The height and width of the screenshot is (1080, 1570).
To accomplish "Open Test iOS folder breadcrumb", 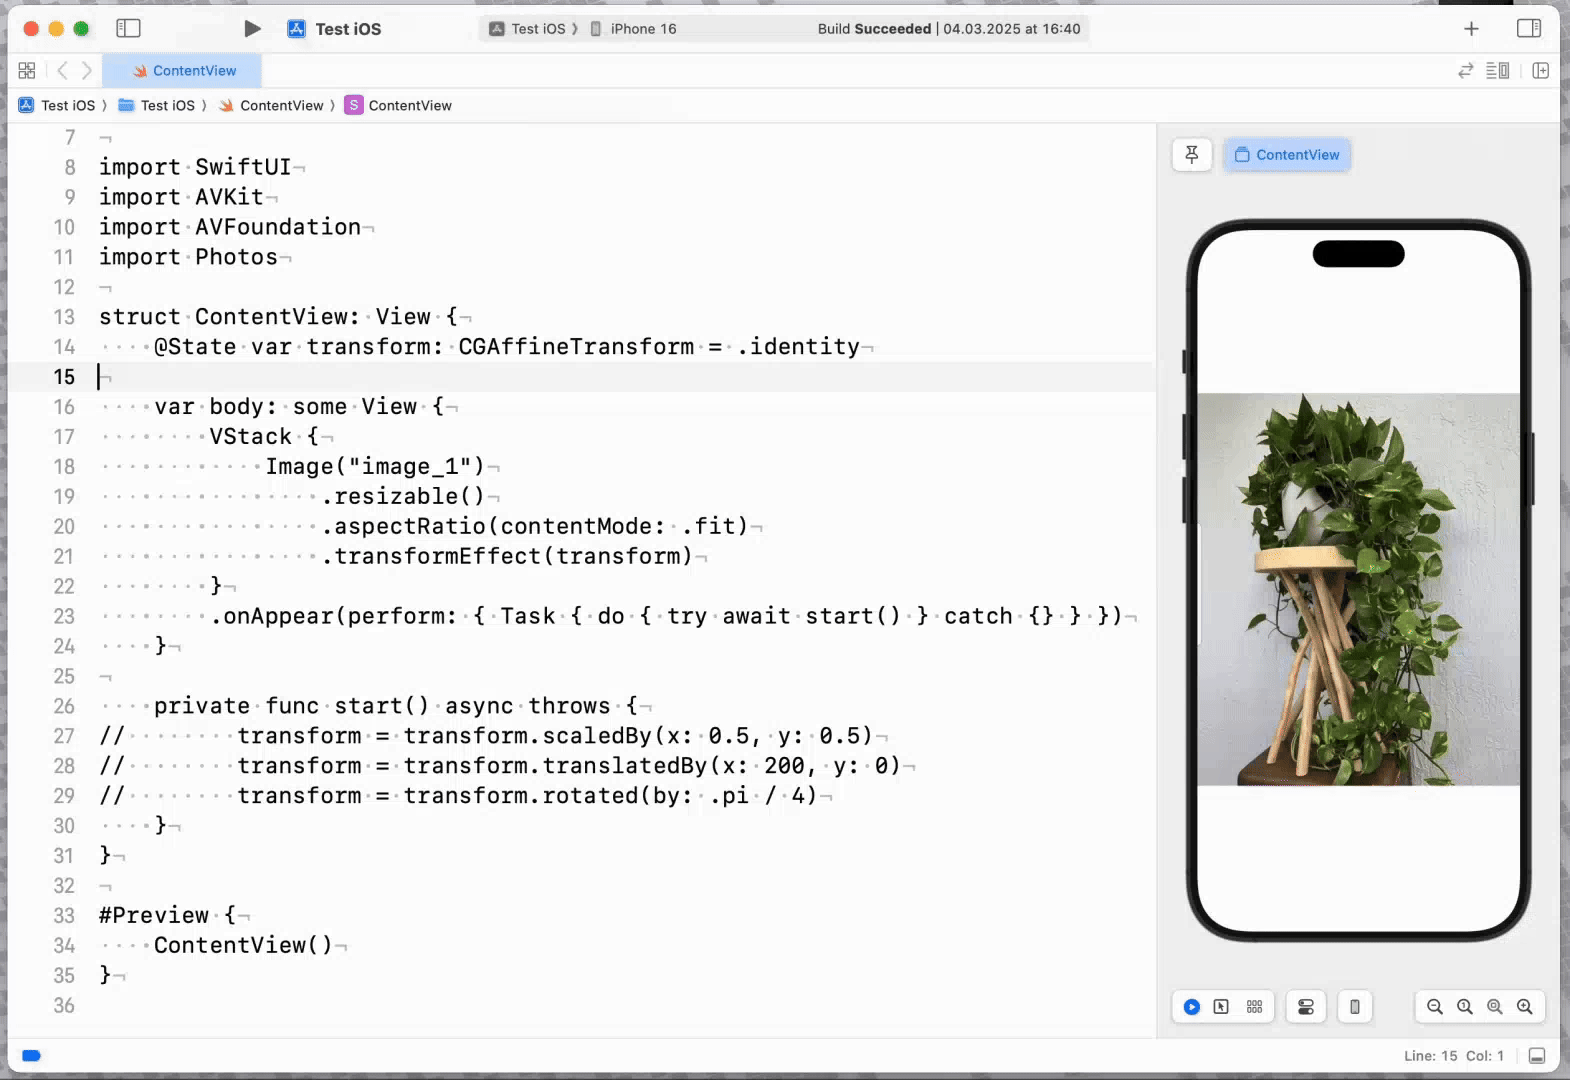I will [157, 106].
